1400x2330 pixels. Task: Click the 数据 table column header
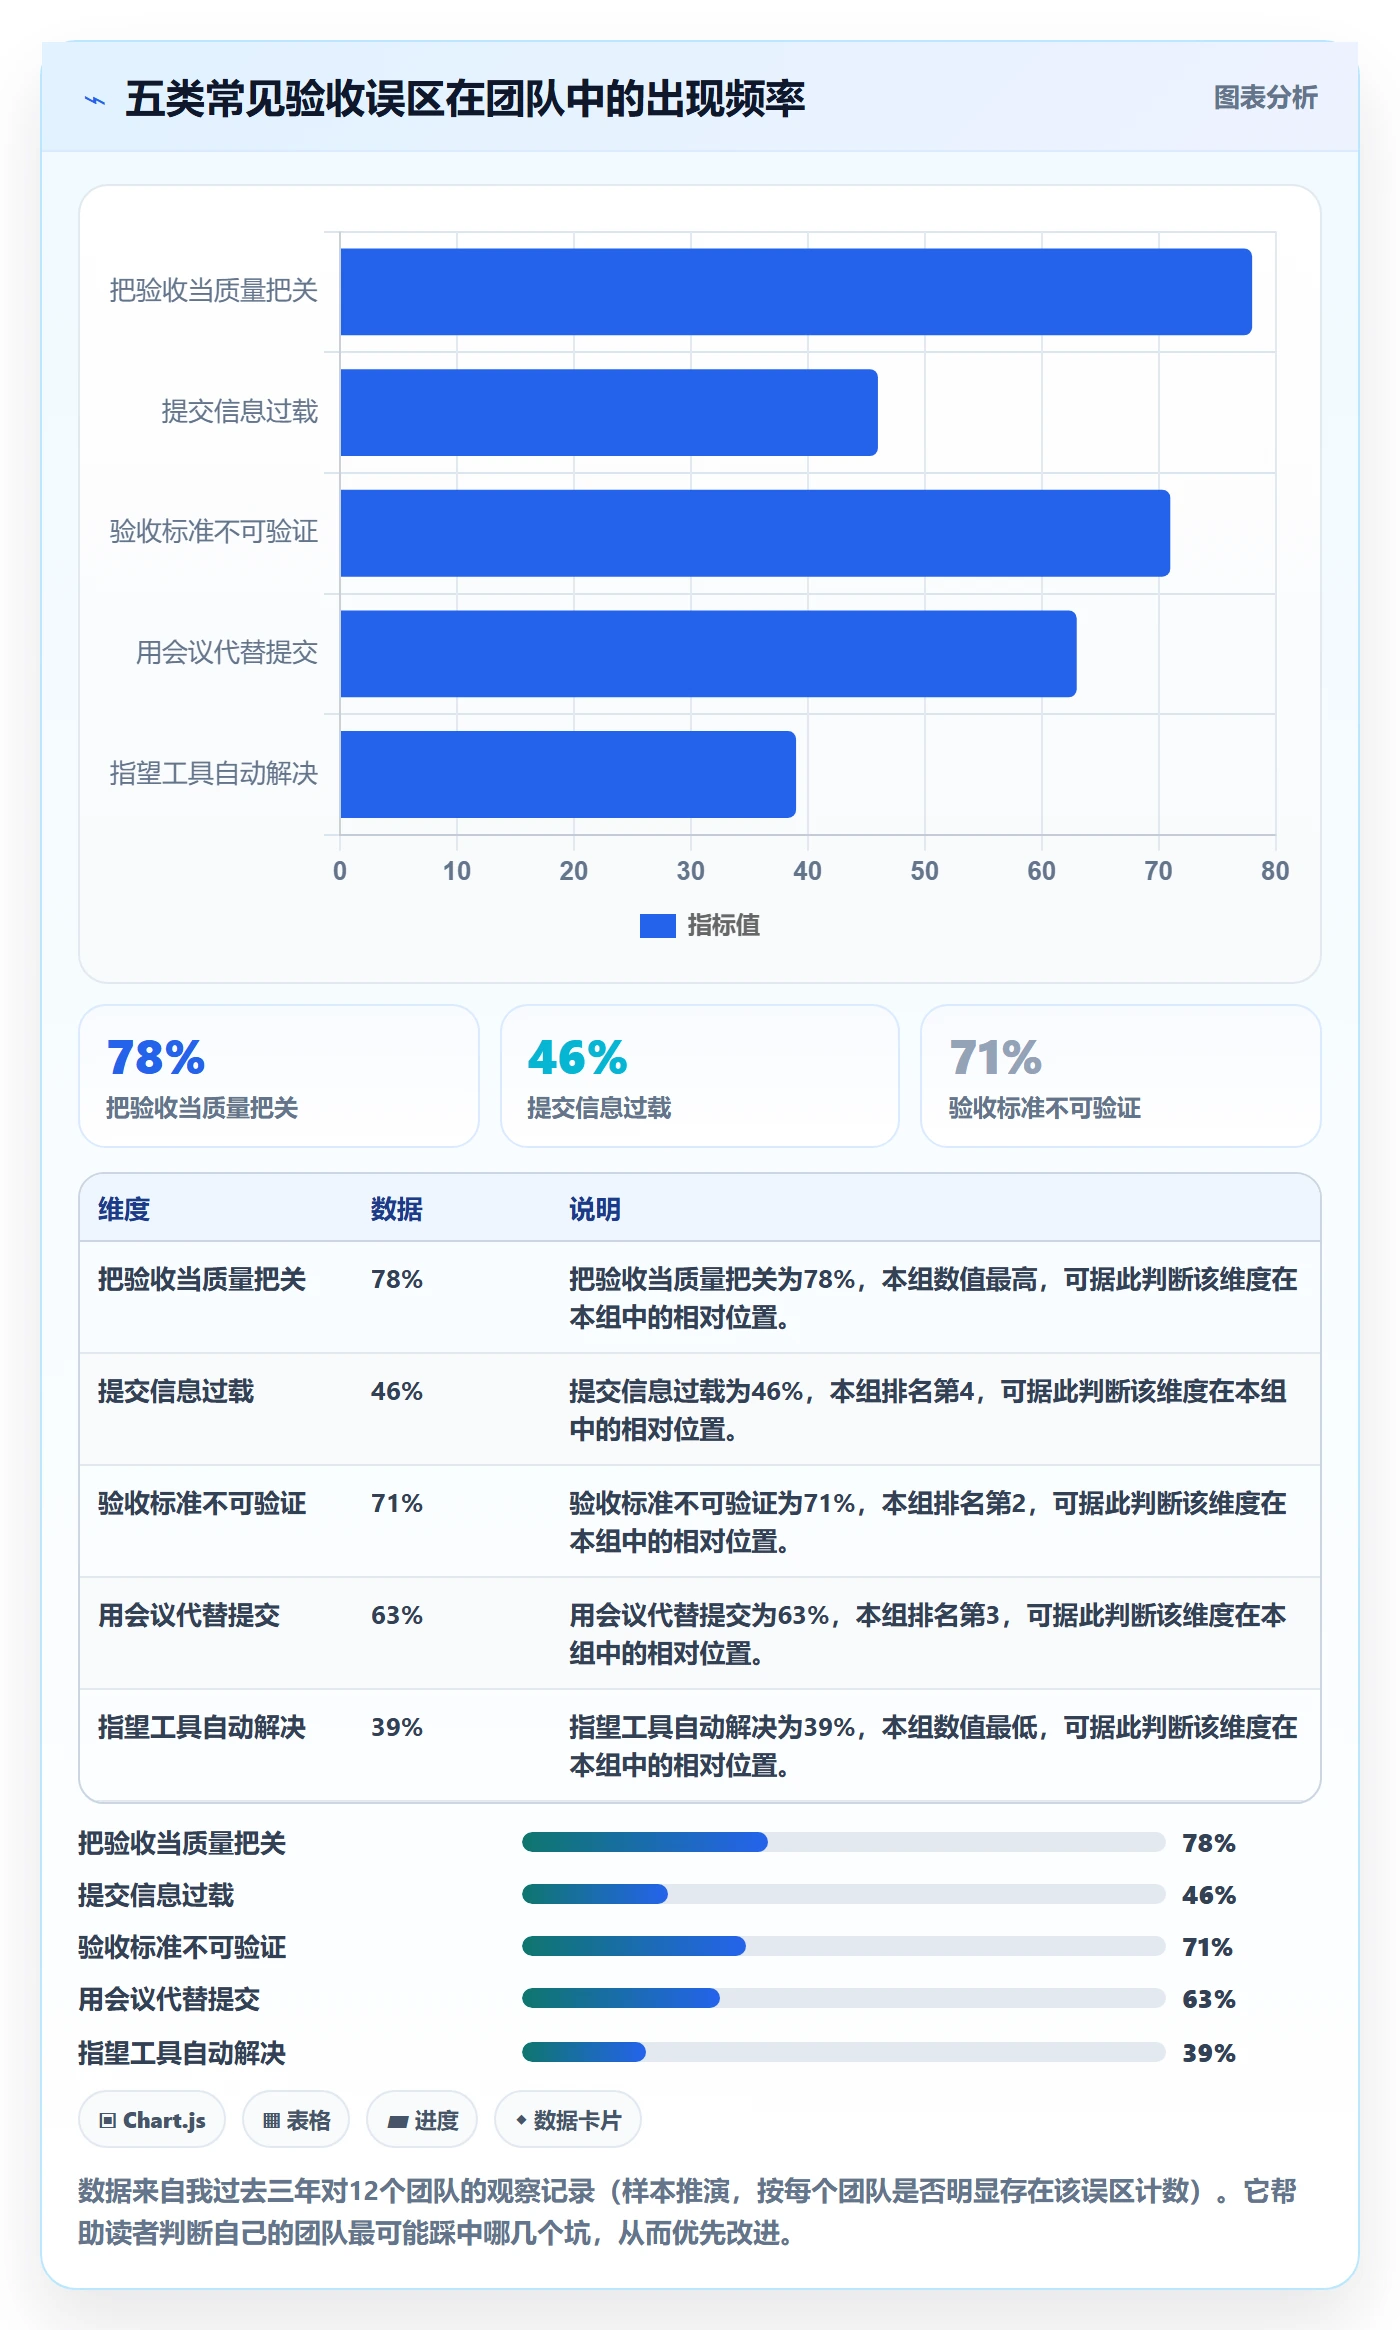(397, 1209)
